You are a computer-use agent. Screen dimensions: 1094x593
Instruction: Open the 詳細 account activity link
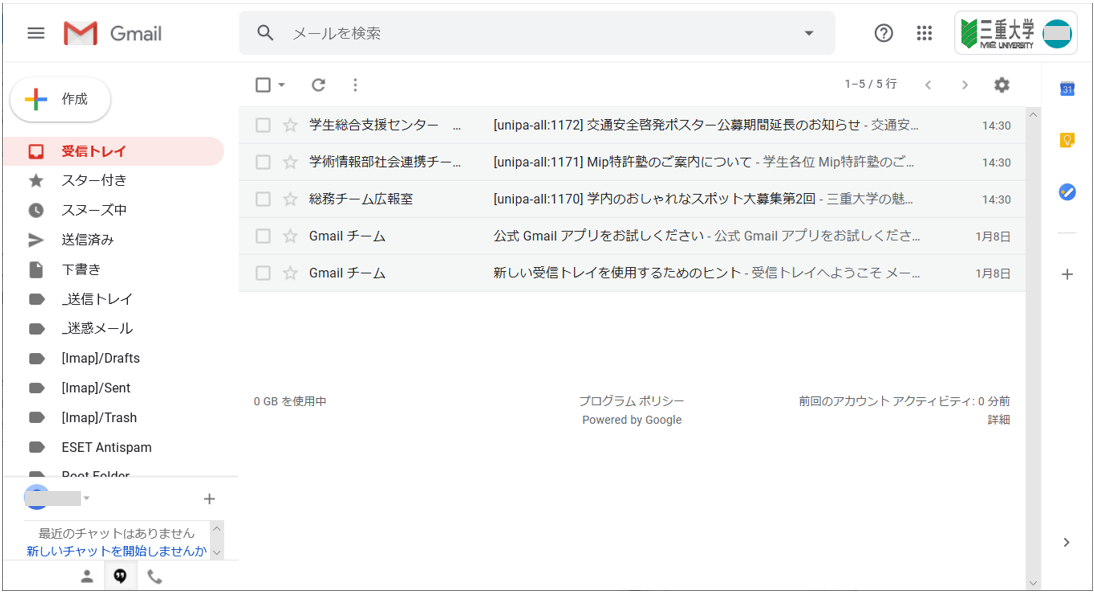click(998, 419)
